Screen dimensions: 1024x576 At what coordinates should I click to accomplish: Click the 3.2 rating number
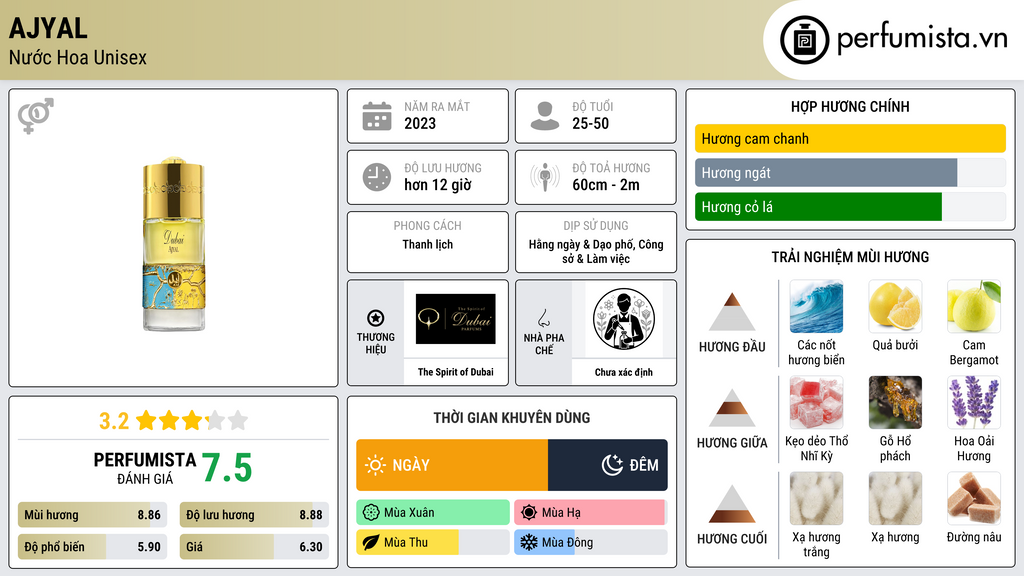(114, 421)
